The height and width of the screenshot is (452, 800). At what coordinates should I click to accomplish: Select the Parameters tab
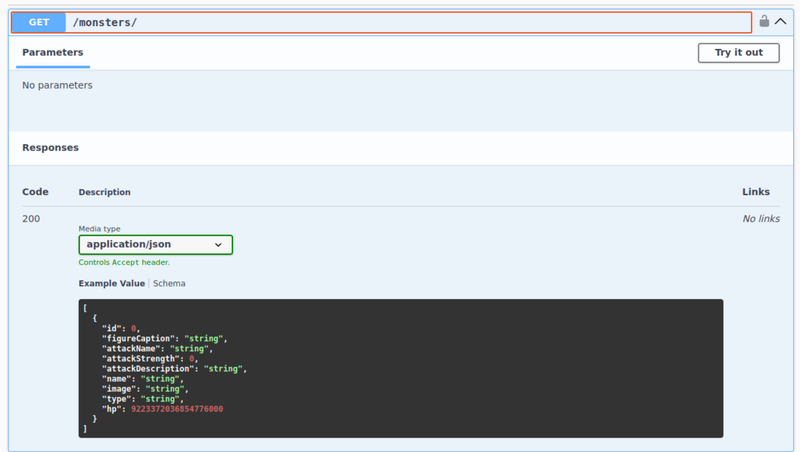[52, 52]
